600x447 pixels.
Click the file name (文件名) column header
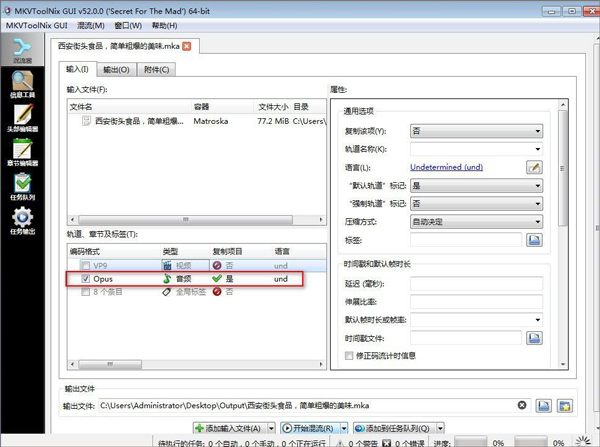tap(129, 107)
